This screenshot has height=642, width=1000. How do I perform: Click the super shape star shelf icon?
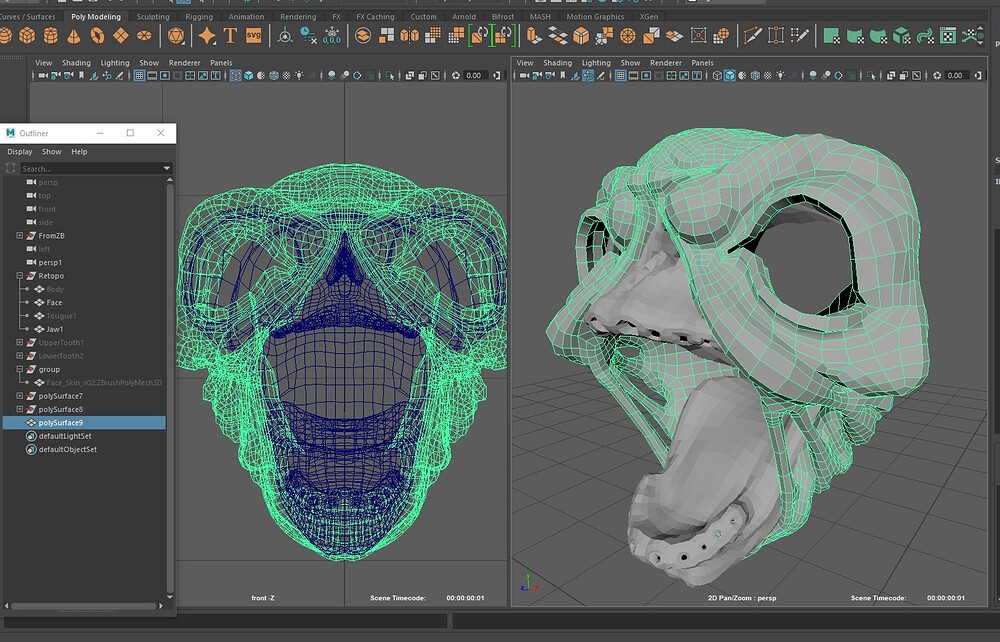[x=207, y=36]
